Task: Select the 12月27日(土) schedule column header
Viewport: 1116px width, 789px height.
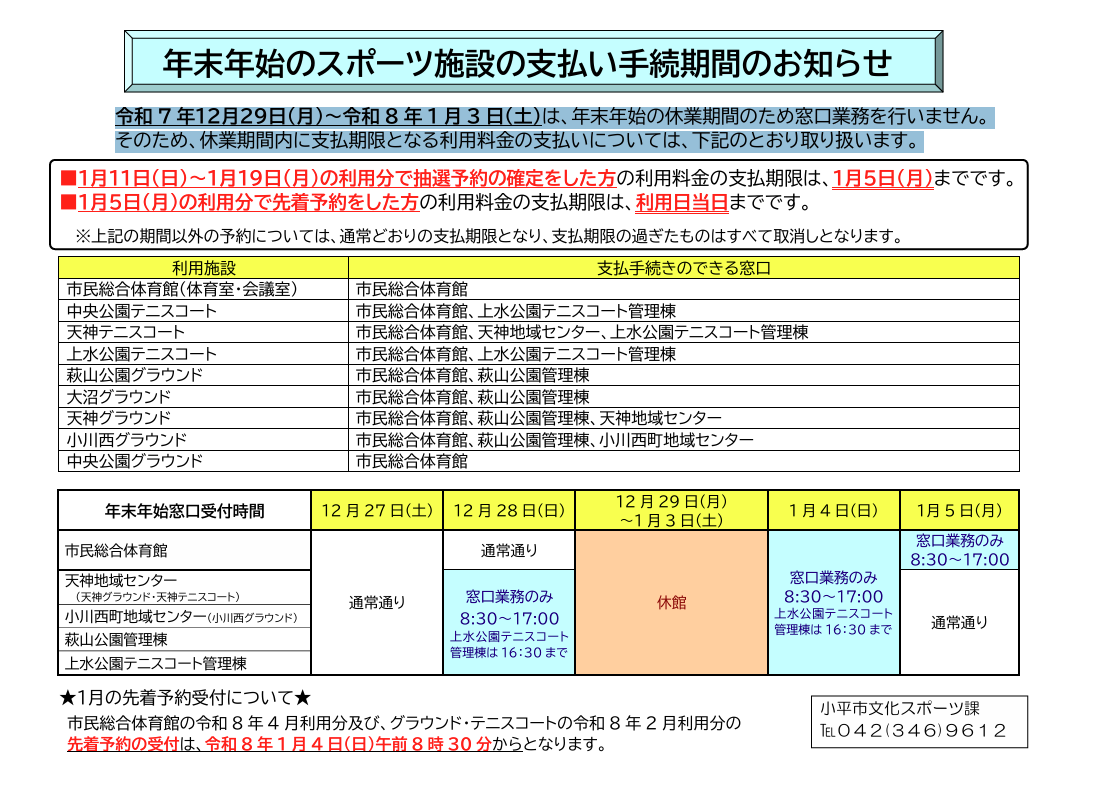Action: 377,510
